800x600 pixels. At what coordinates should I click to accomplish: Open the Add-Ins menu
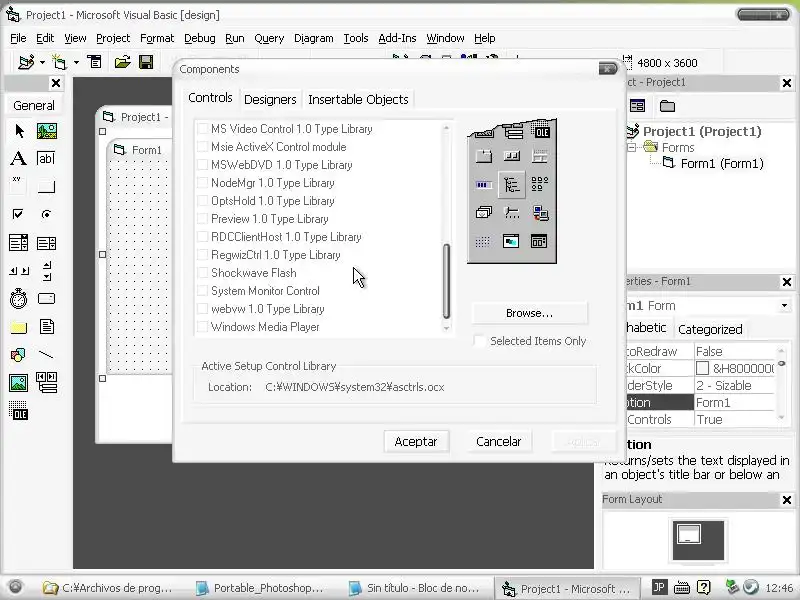[397, 38]
